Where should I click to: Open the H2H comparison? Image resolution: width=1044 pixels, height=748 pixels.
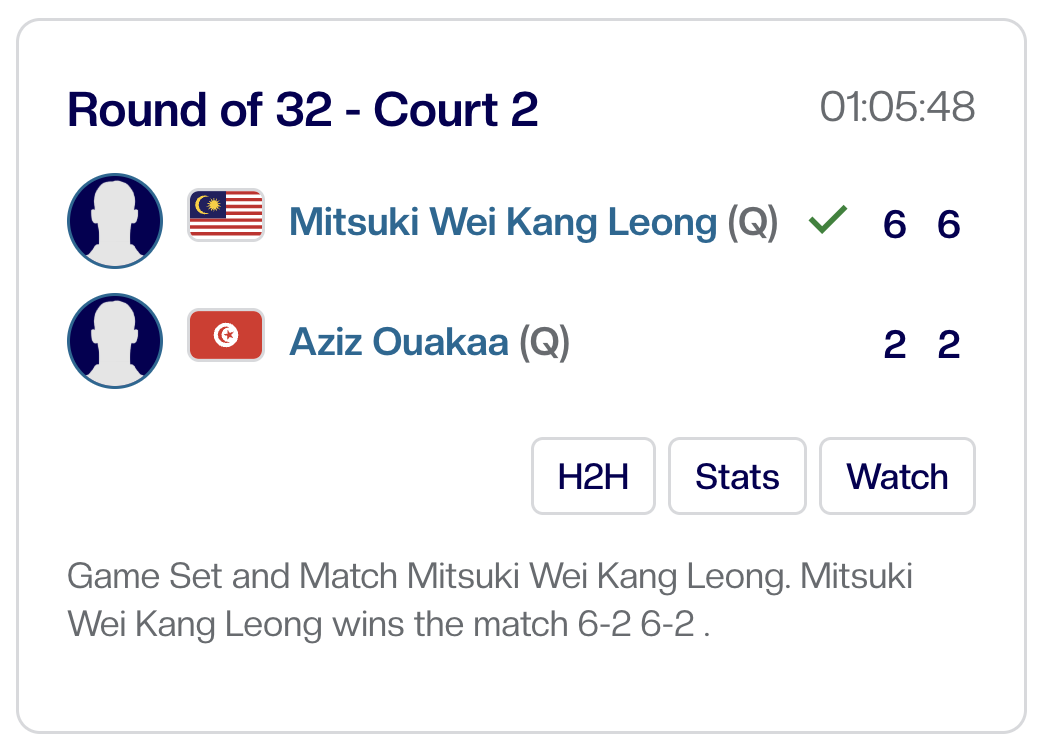[x=593, y=477]
